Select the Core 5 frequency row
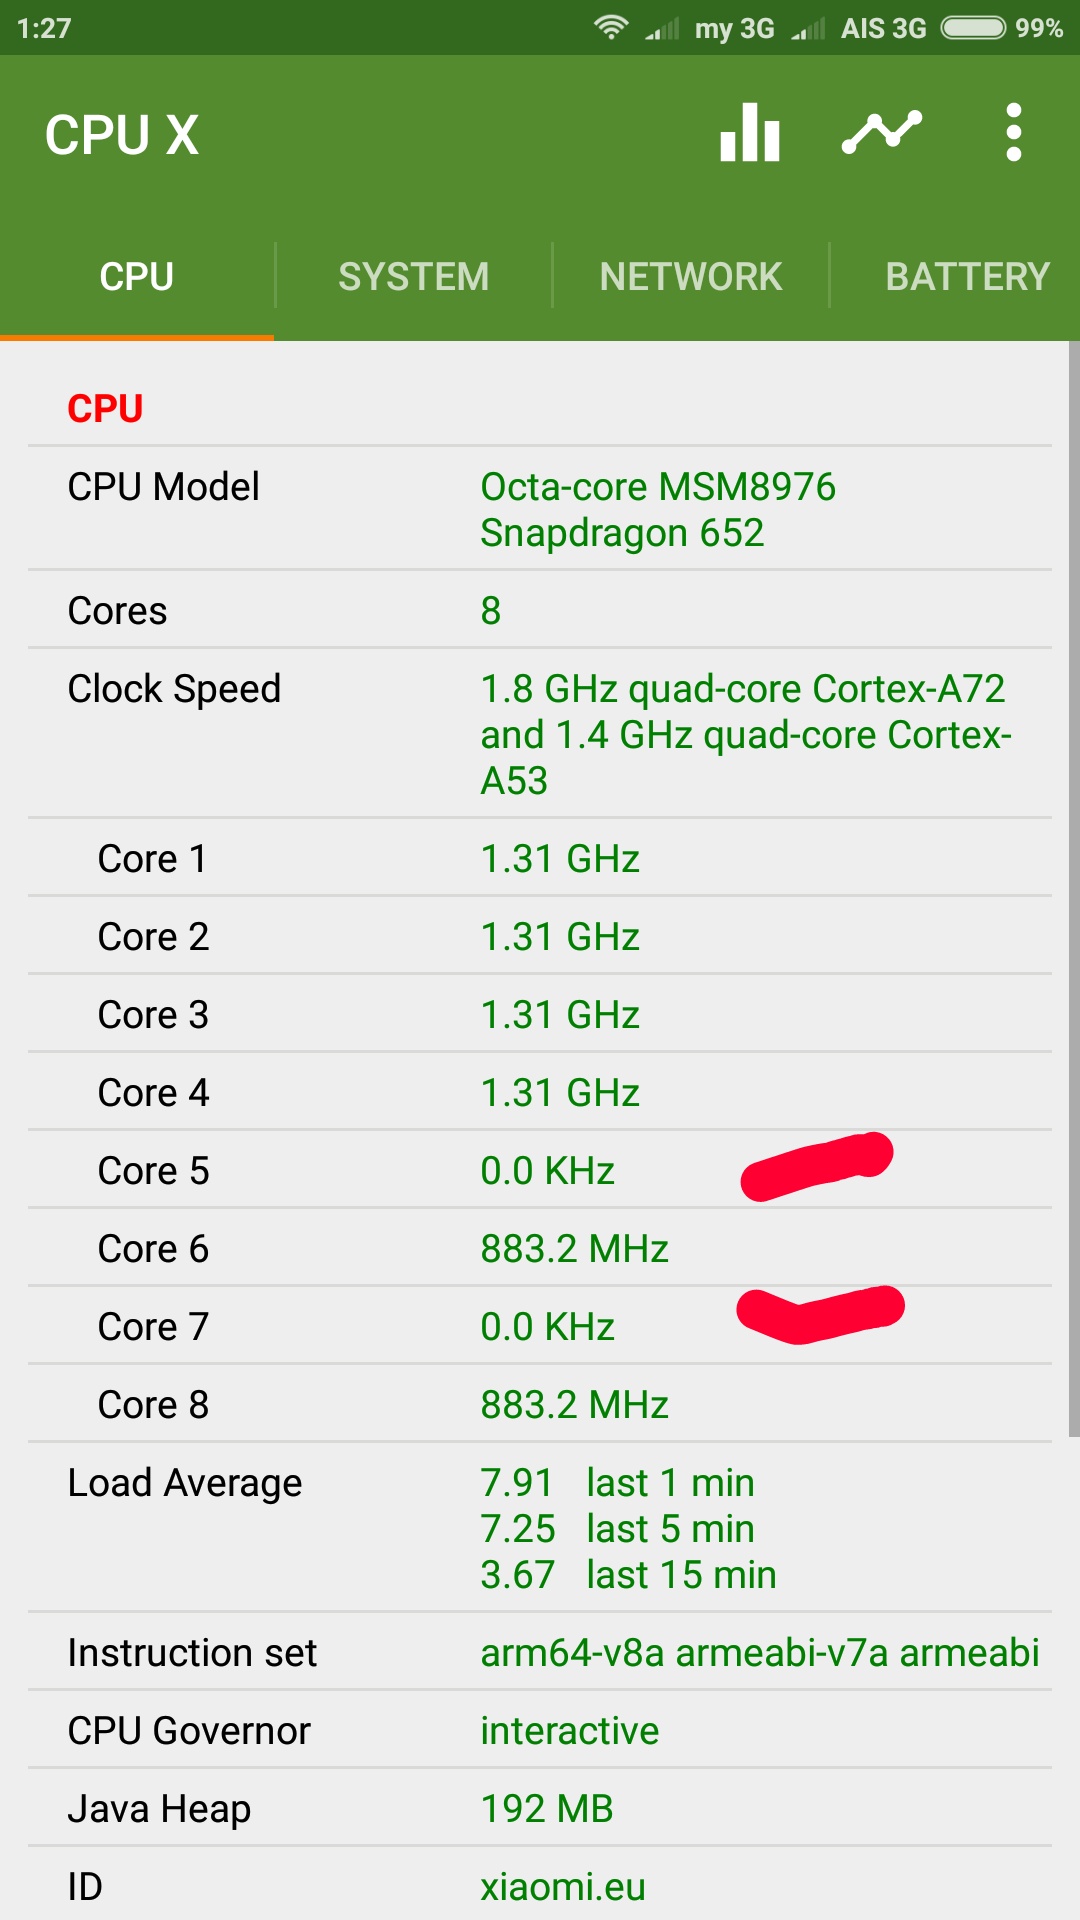The image size is (1080, 1920). [540, 1170]
